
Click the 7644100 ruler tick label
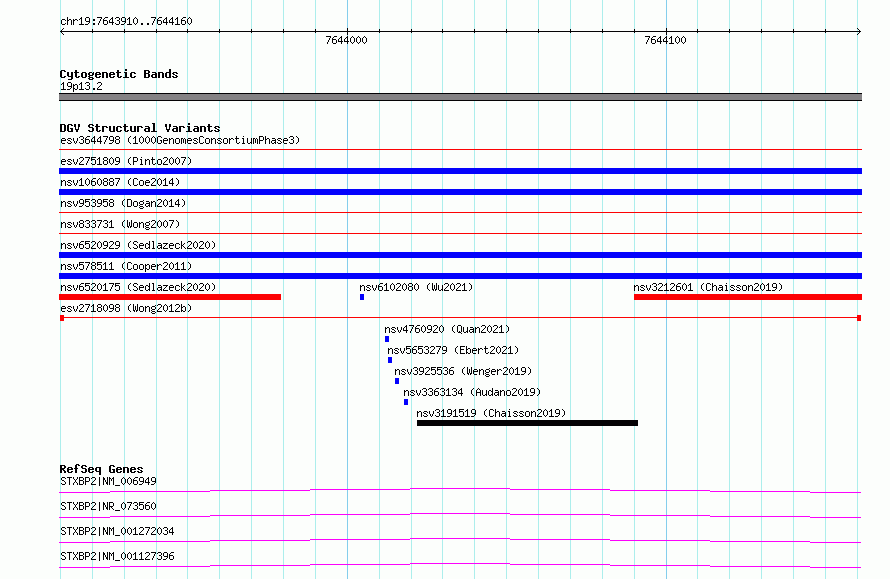[x=665, y=40]
